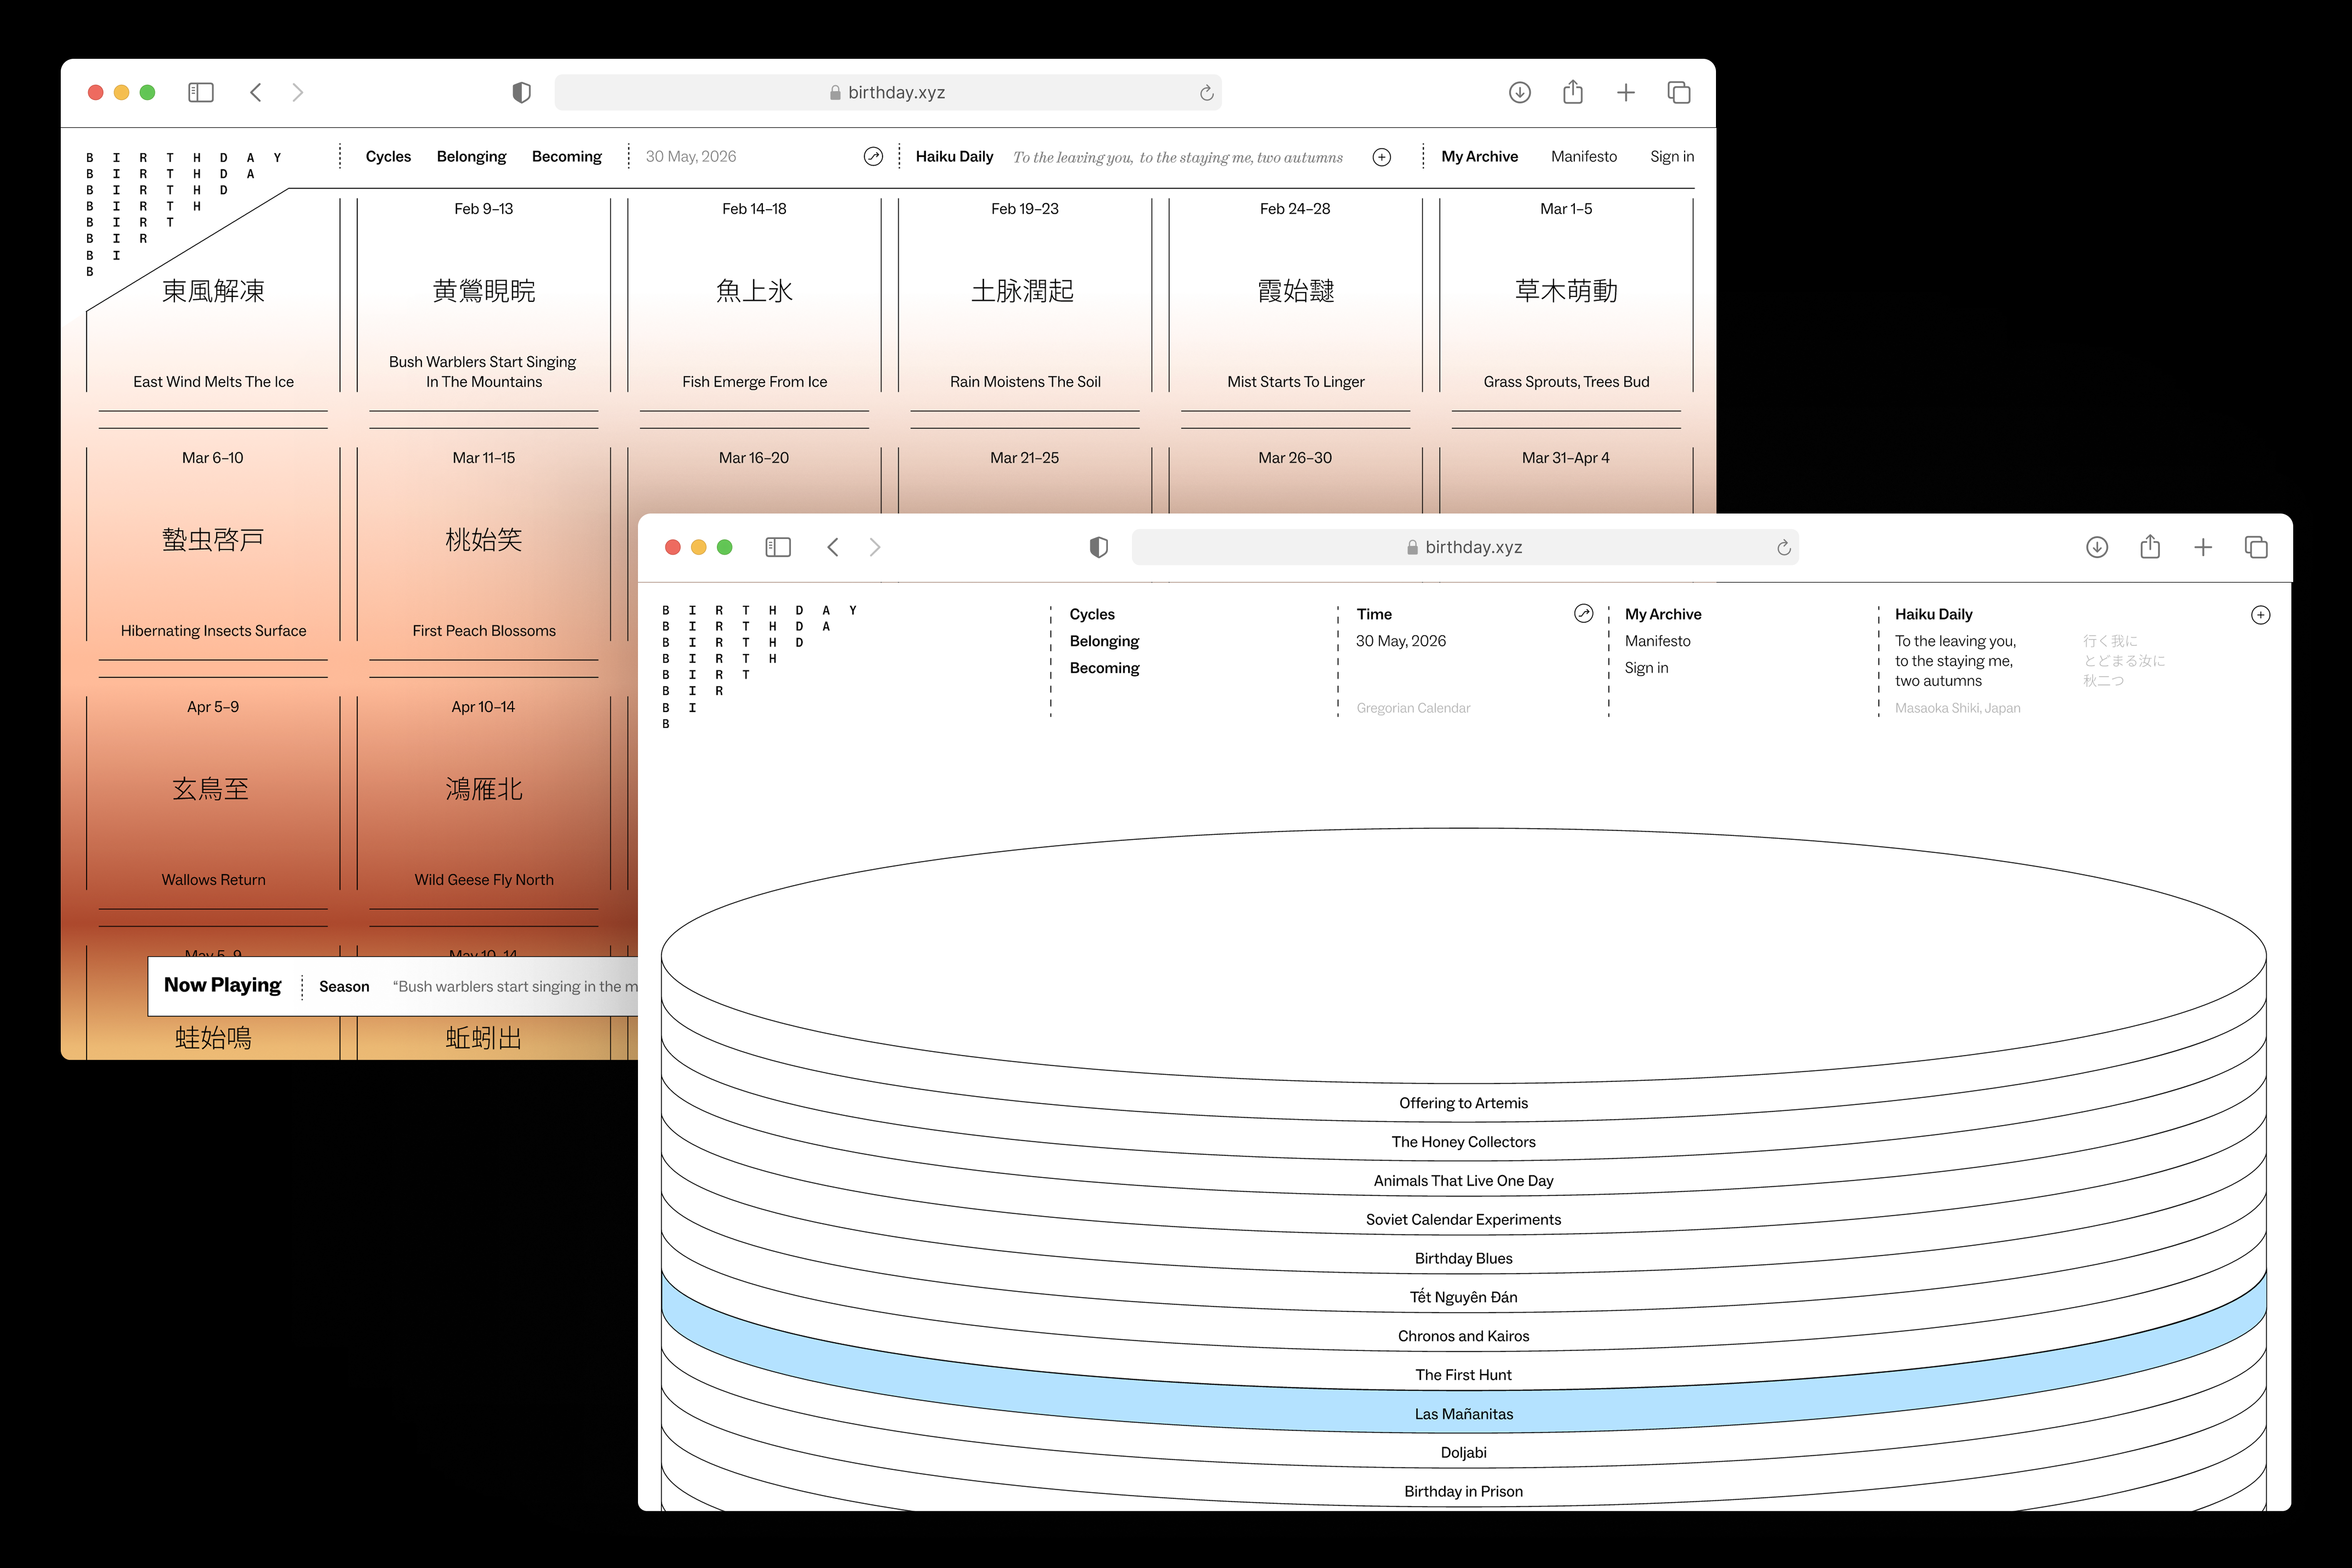Go forward in the back browser window
The width and height of the screenshot is (2352, 1568).
click(297, 92)
